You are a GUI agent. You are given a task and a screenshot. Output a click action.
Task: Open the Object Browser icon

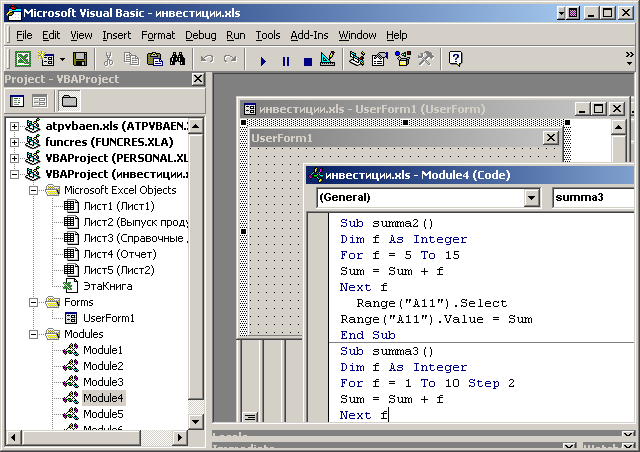pos(403,59)
